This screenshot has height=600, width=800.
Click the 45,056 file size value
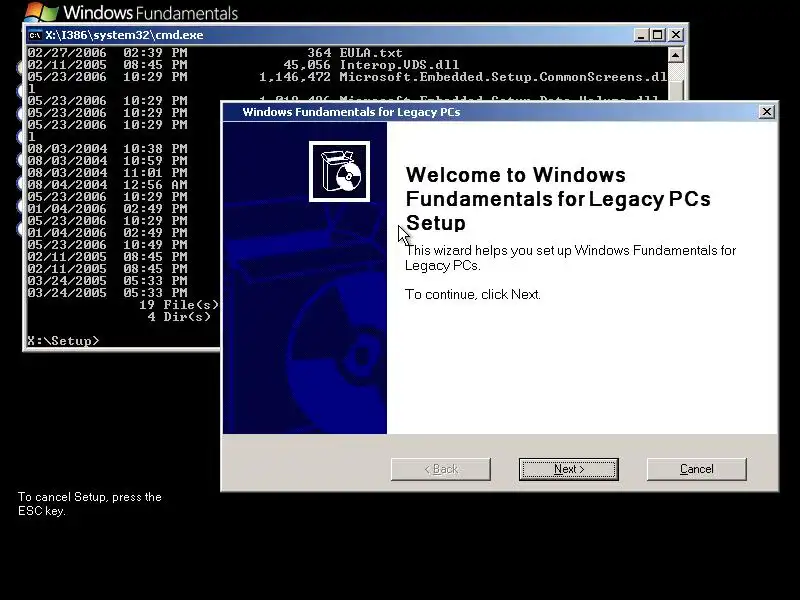coord(307,65)
